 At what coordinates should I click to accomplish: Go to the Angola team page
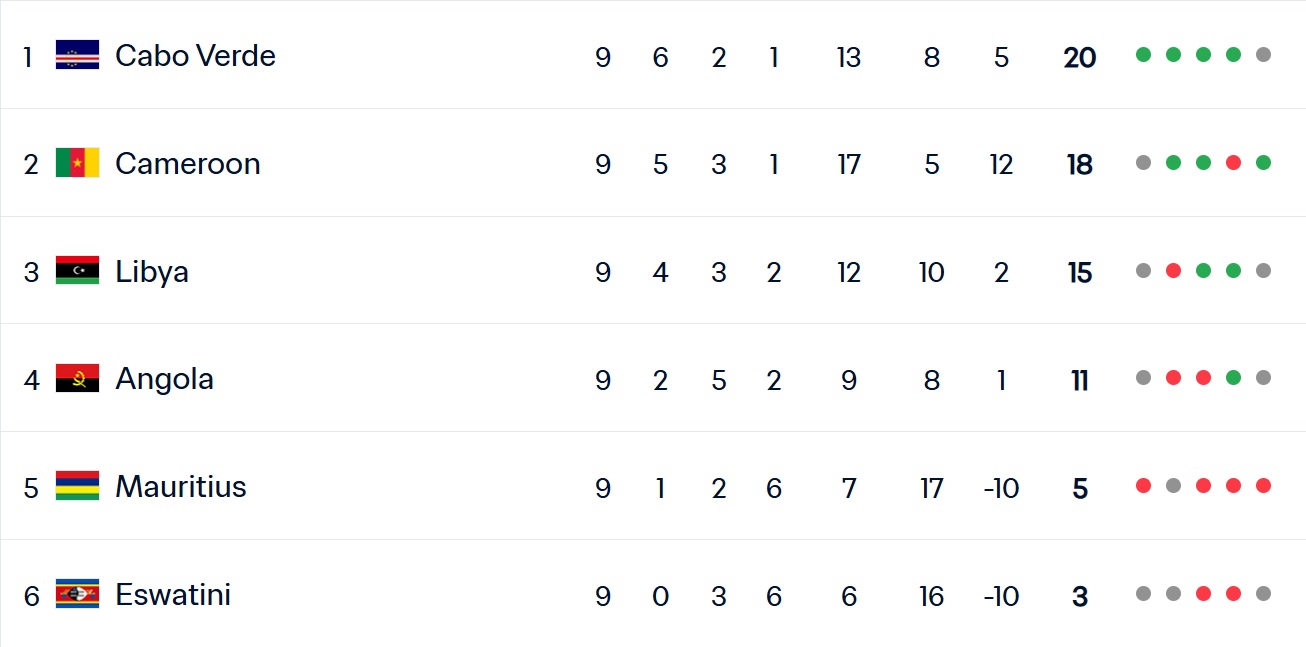(x=164, y=379)
